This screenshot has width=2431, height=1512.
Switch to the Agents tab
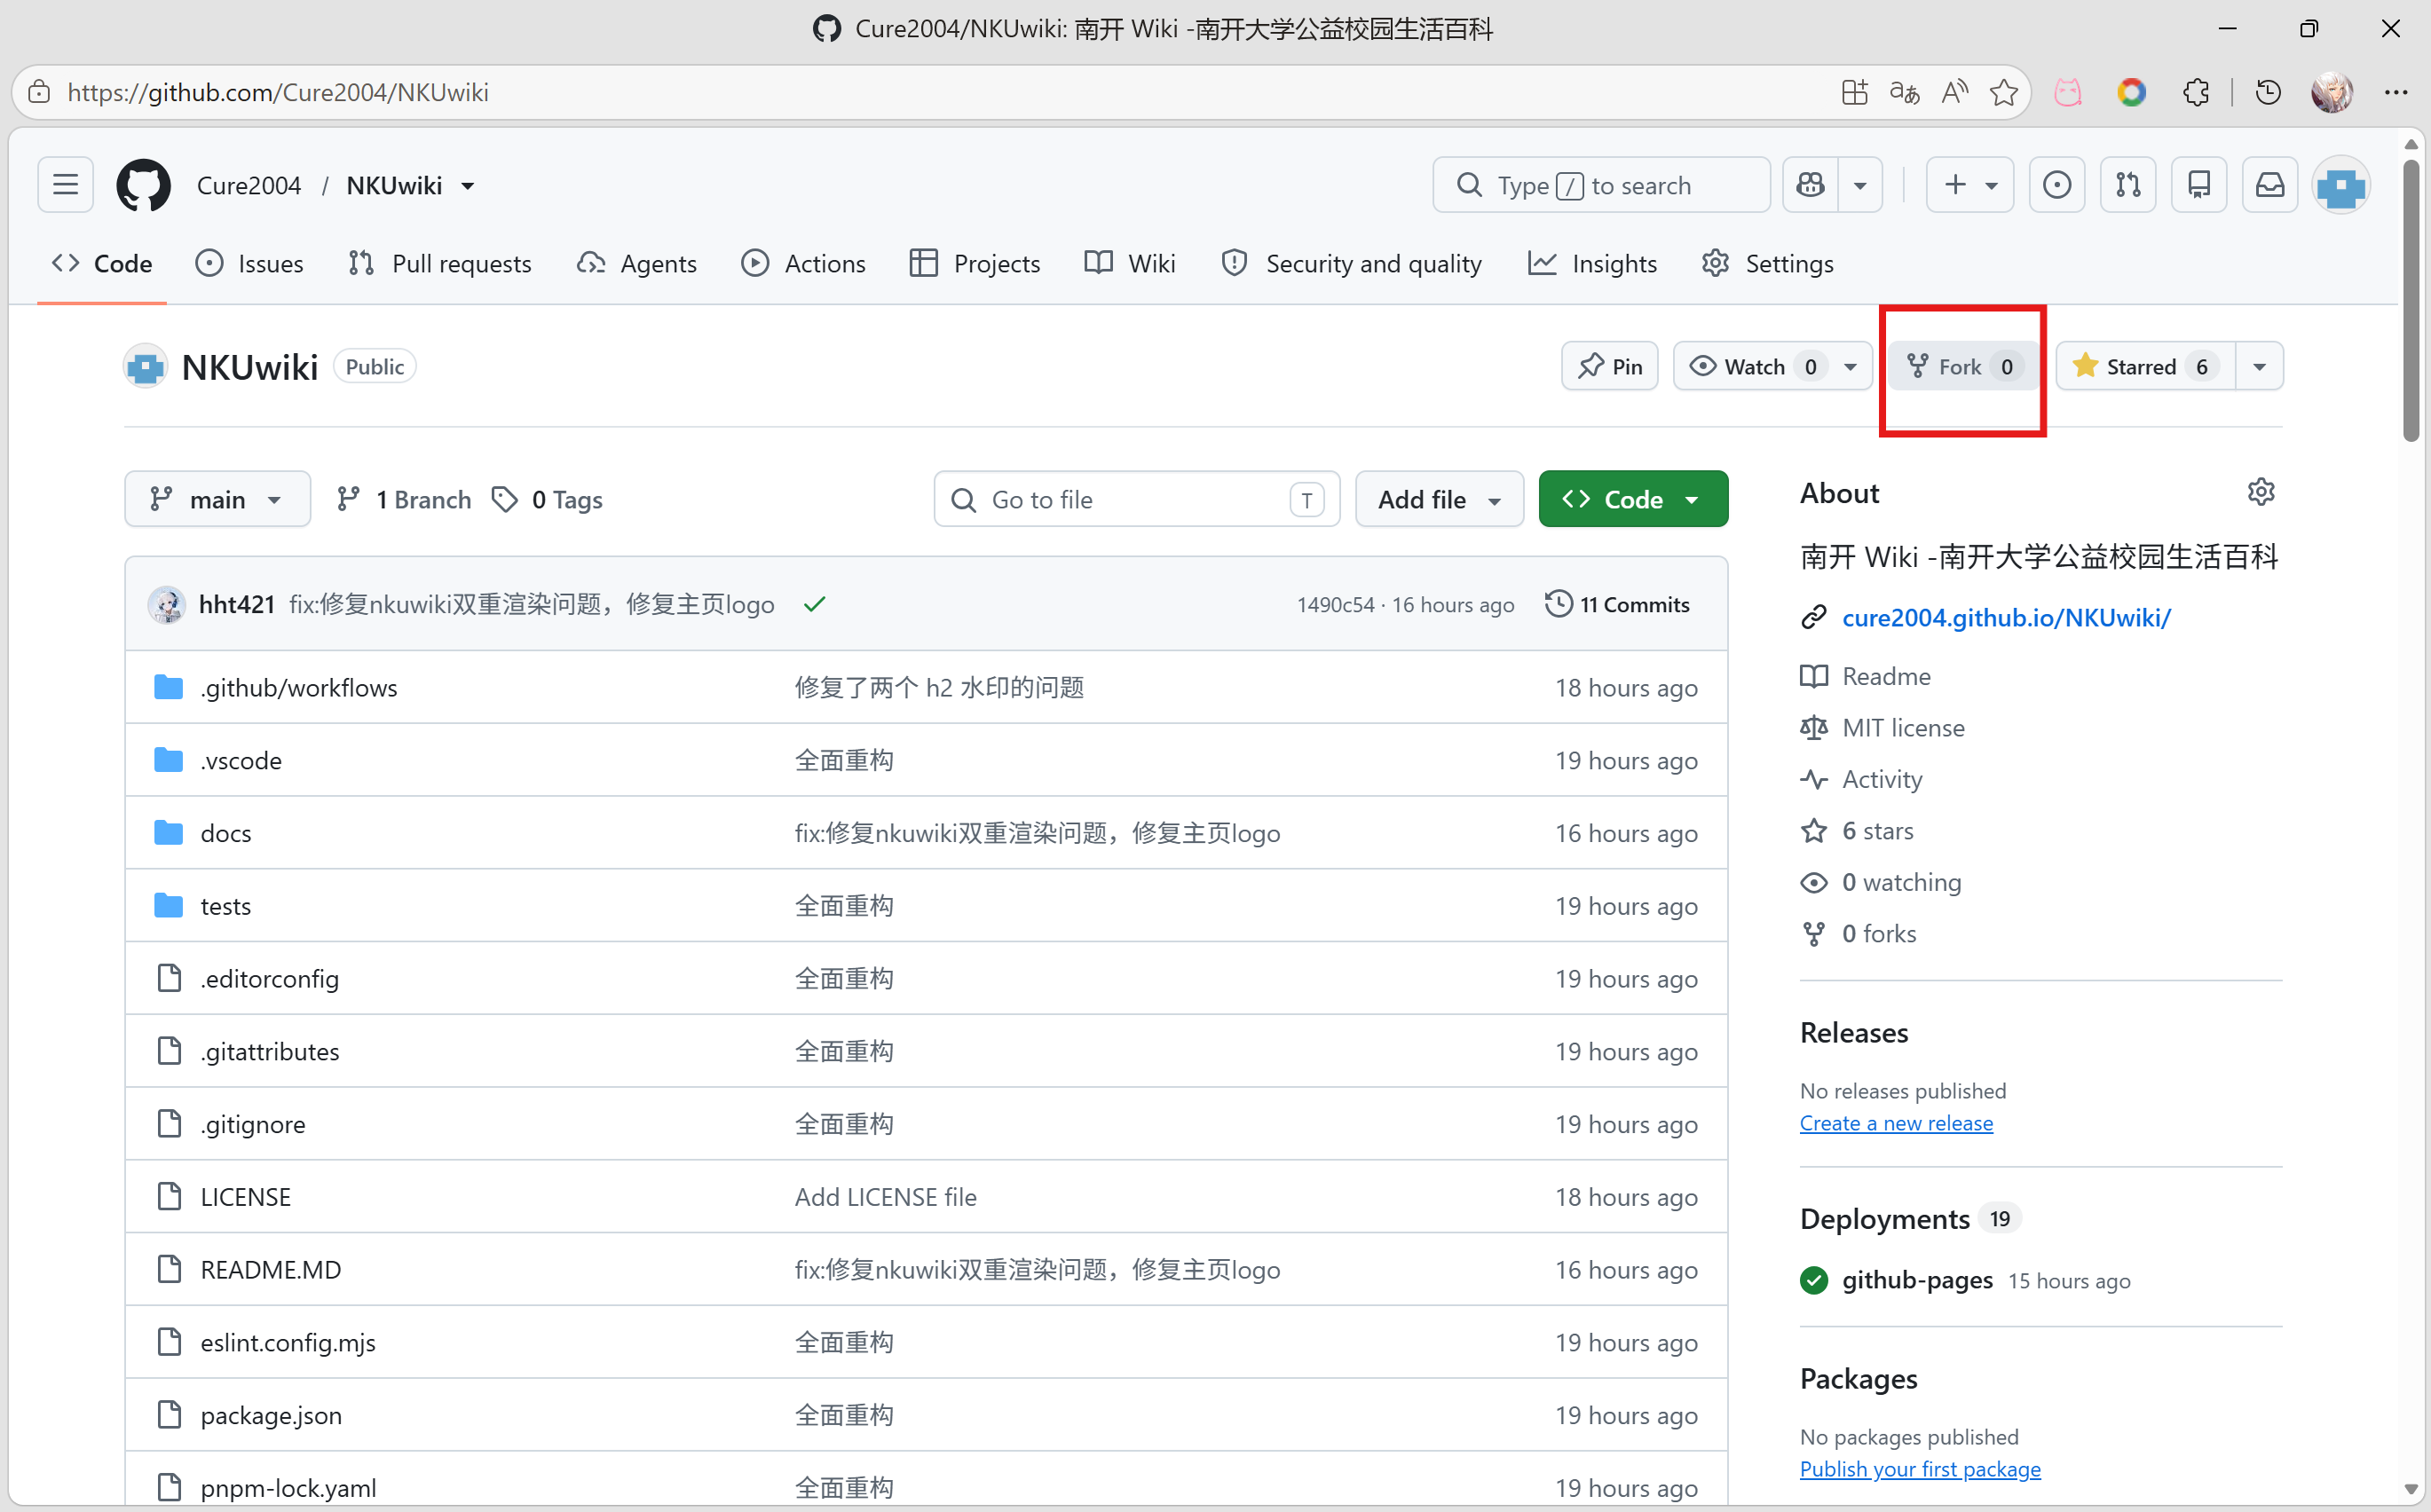tap(637, 264)
